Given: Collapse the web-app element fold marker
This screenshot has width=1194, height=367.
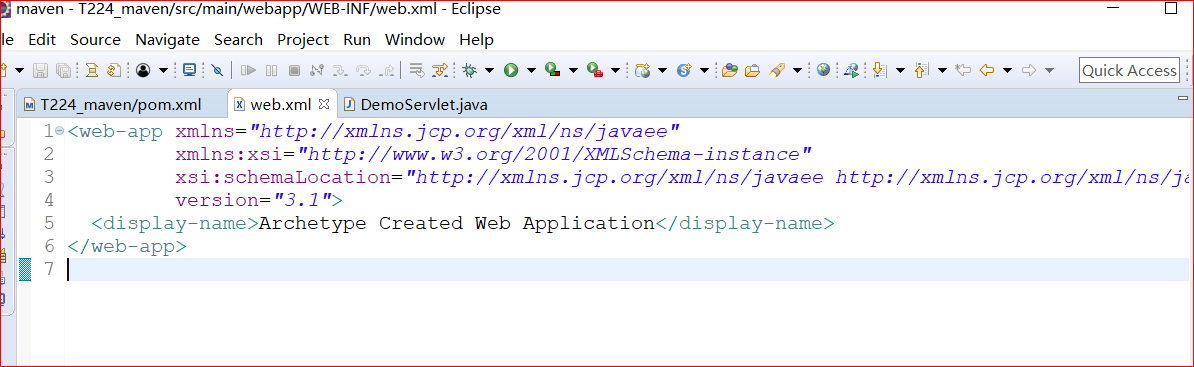Looking at the screenshot, I should pyautogui.click(x=59, y=131).
